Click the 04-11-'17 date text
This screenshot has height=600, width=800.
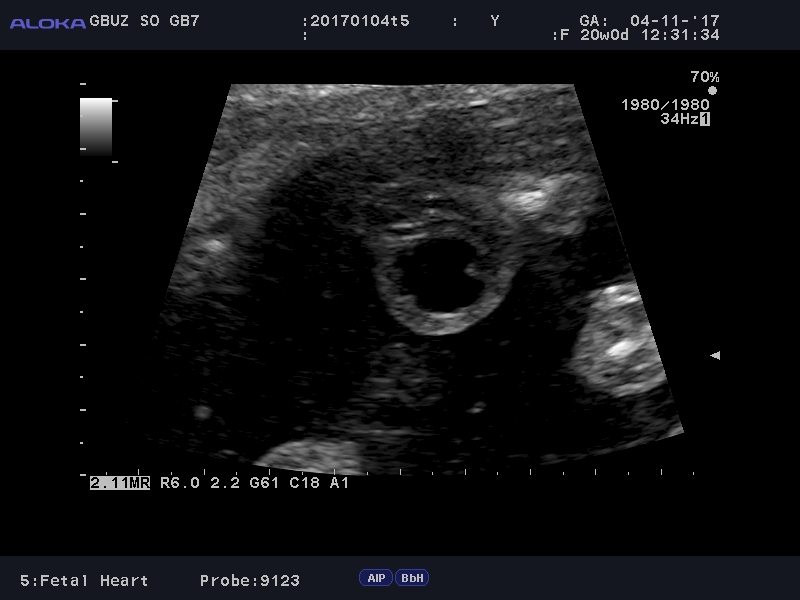(674, 21)
